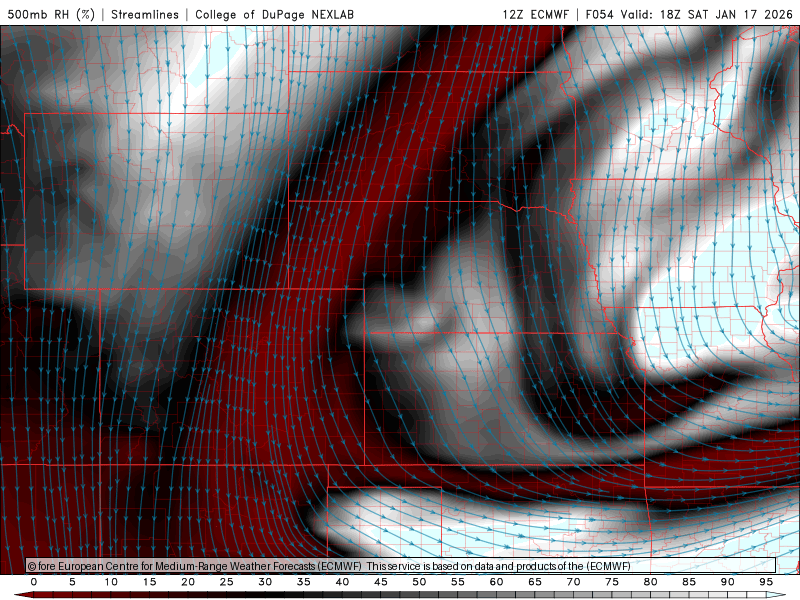Screen dimensions: 800x600
Task: Click the '20' value on the color scale
Action: [x=188, y=582]
